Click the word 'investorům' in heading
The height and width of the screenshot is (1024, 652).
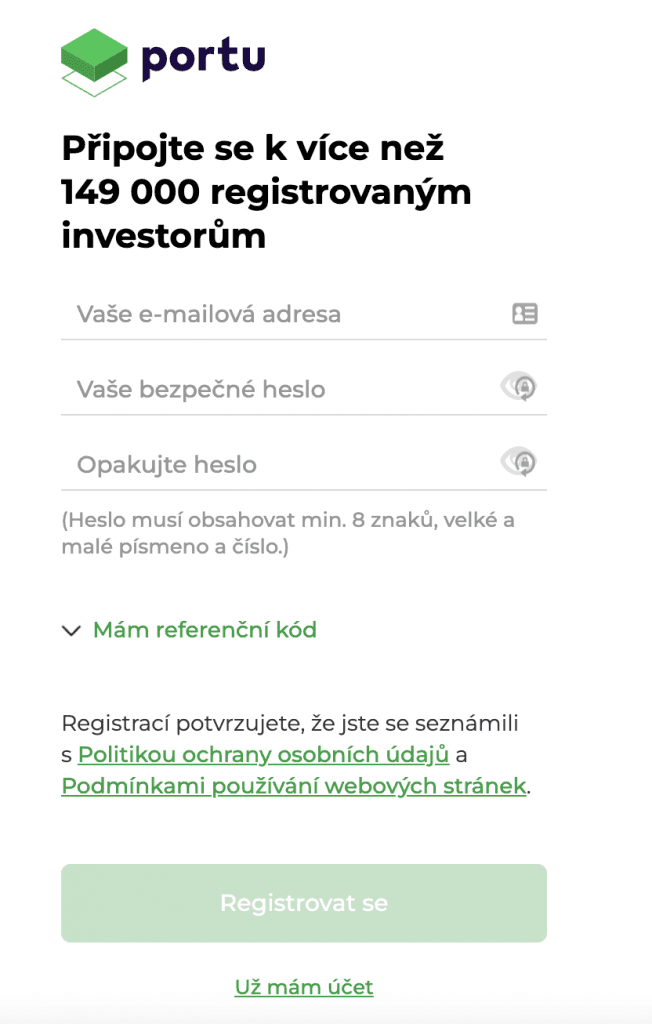163,236
